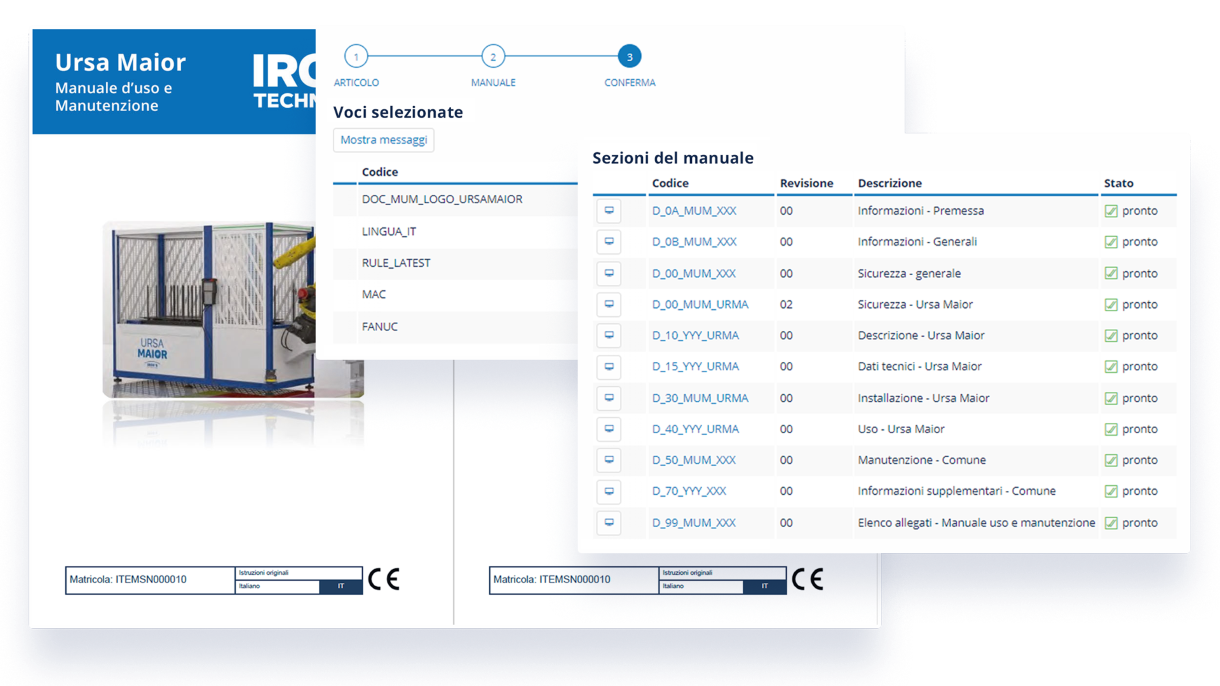Open the monitor icon for row D_70_YYY_XXX

tap(609, 491)
